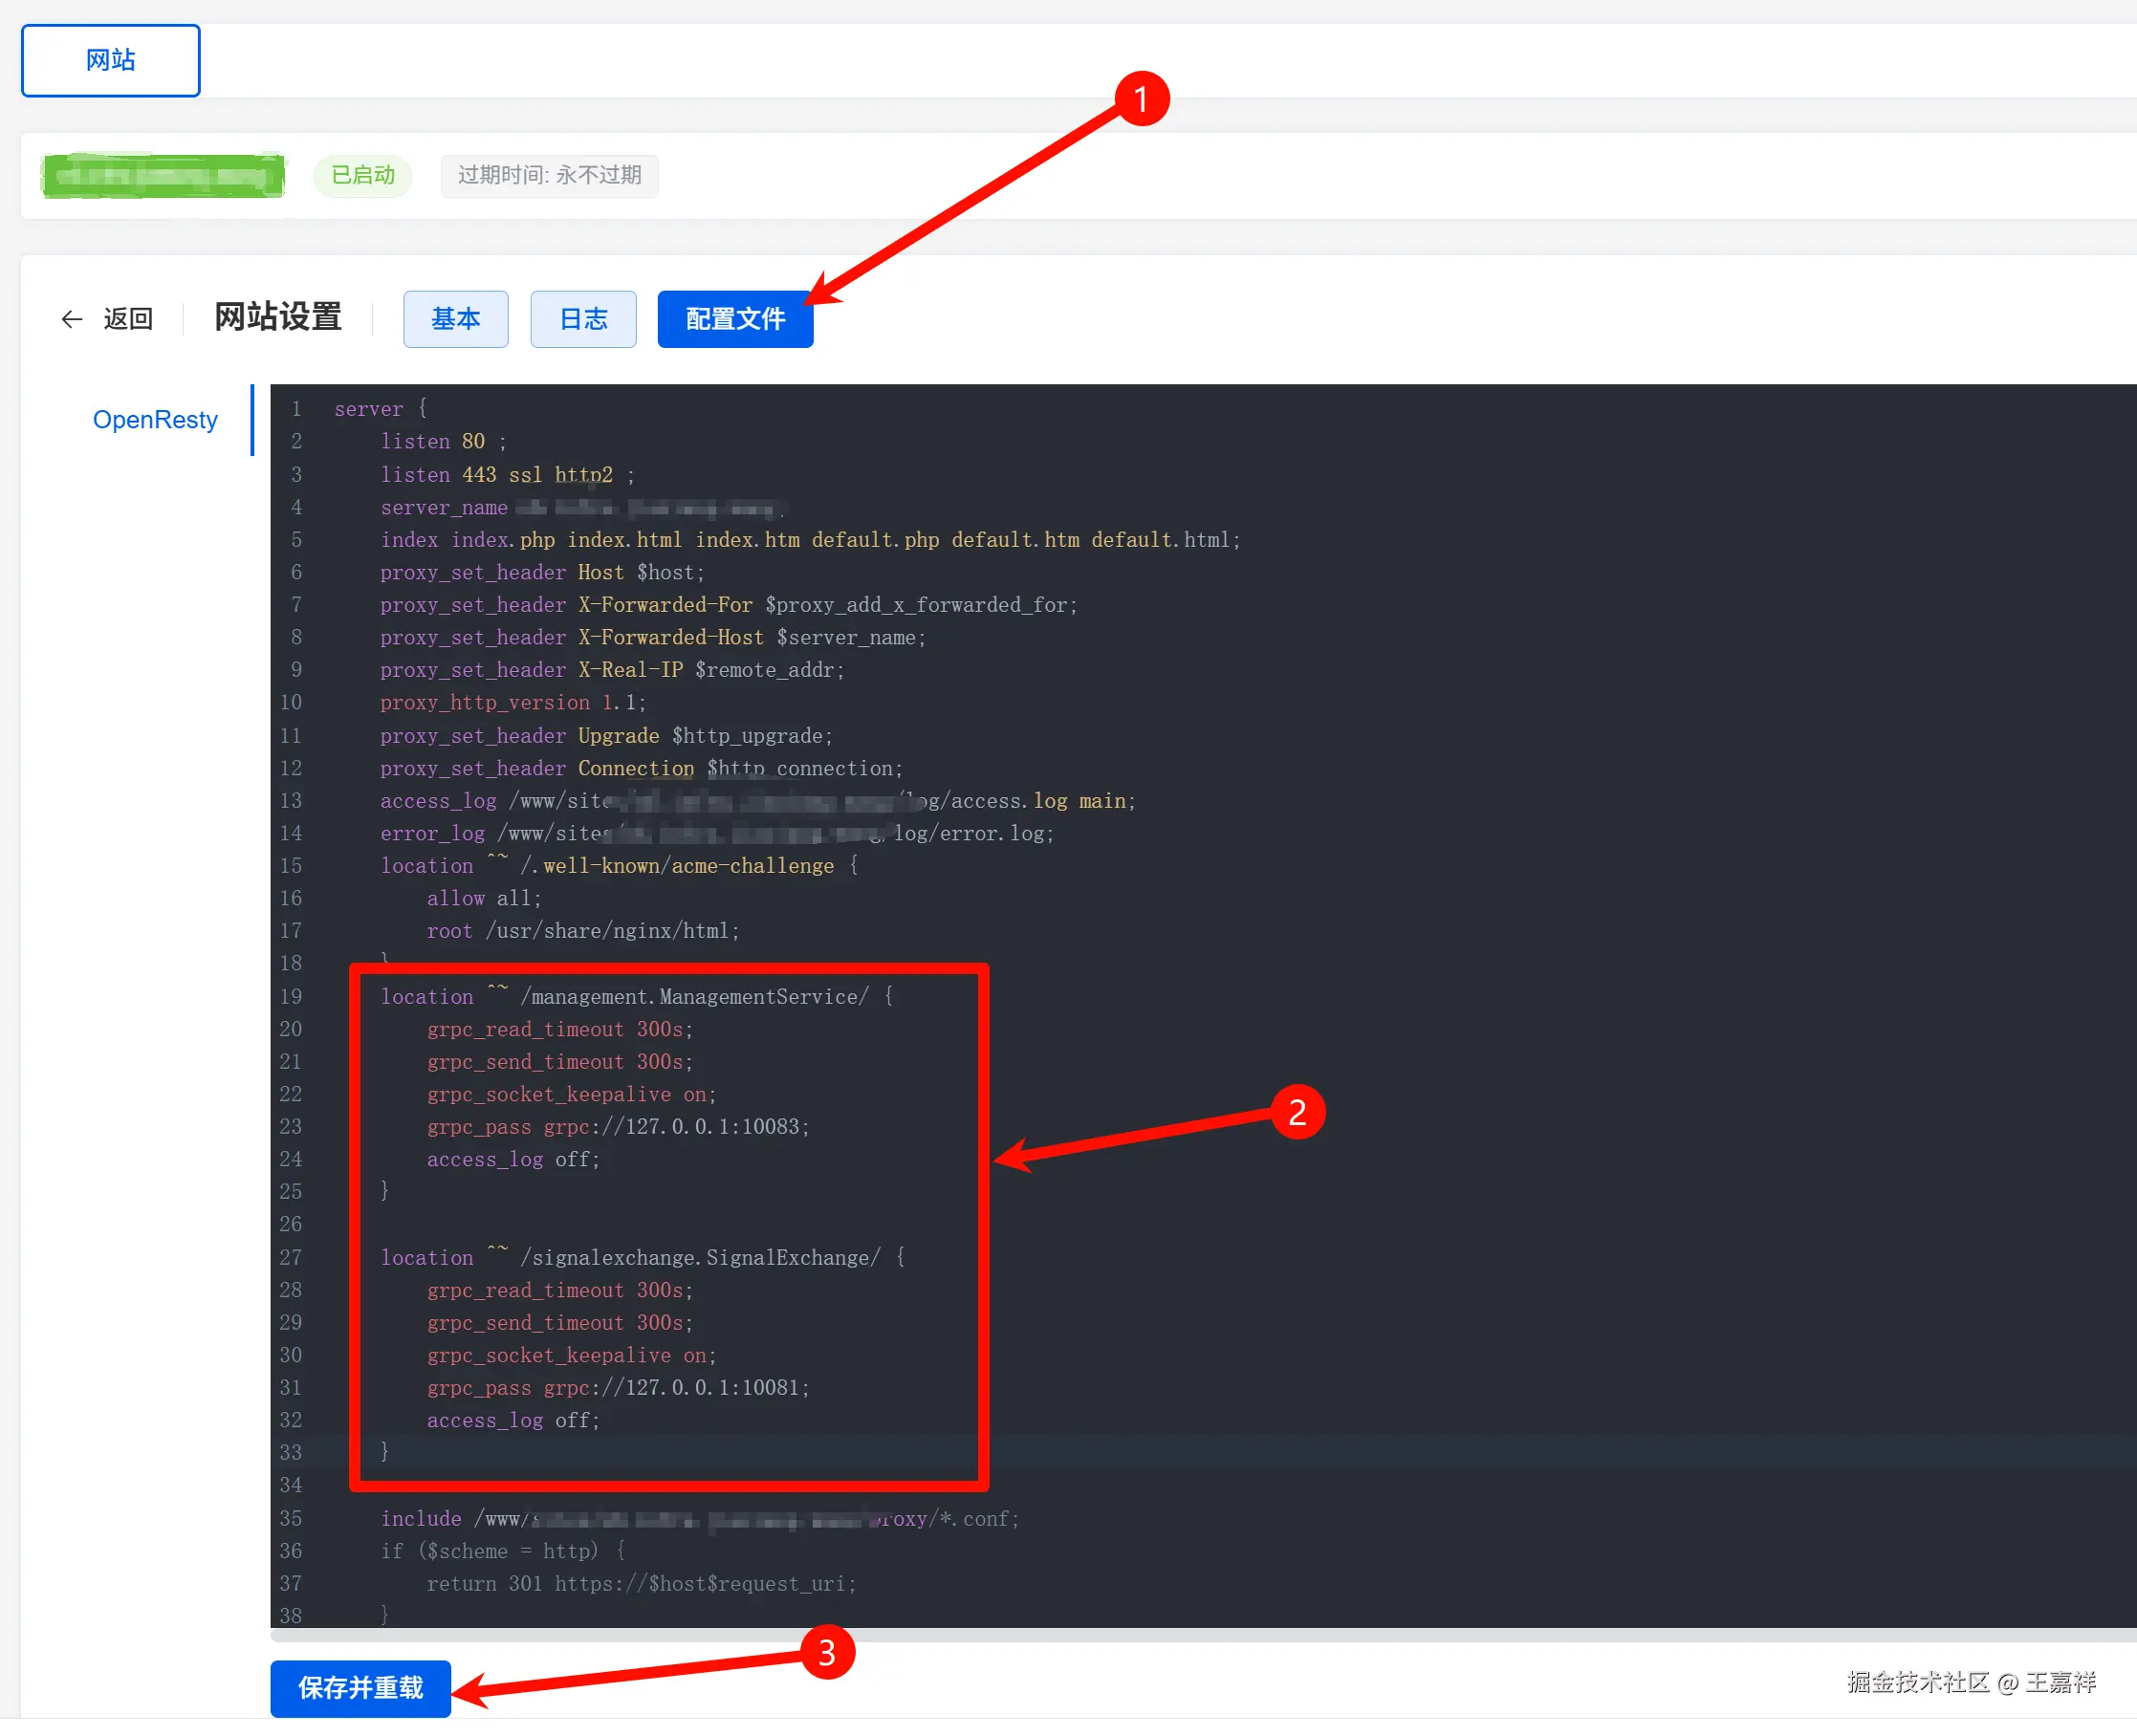The image size is (2137, 1736).
Task: Click the 已启动 status badge
Action: point(362,176)
